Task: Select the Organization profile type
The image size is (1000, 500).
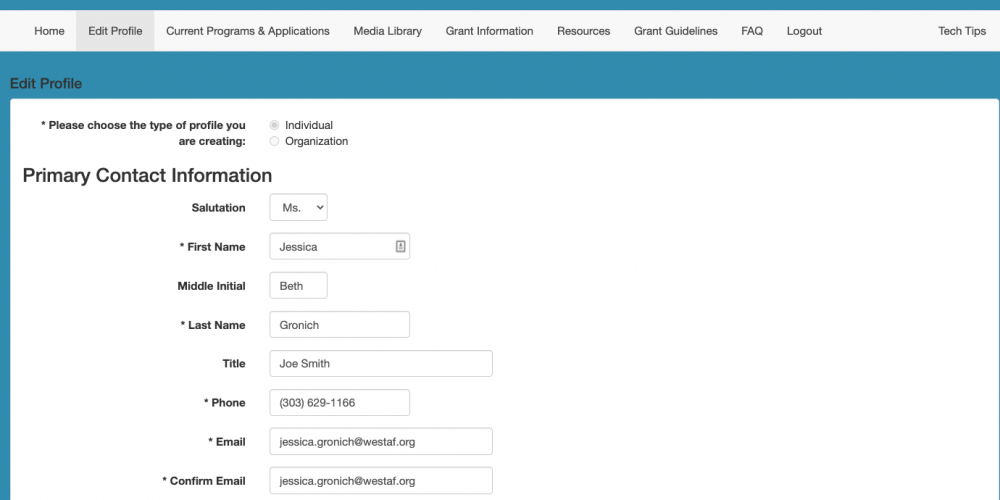Action: [274, 141]
